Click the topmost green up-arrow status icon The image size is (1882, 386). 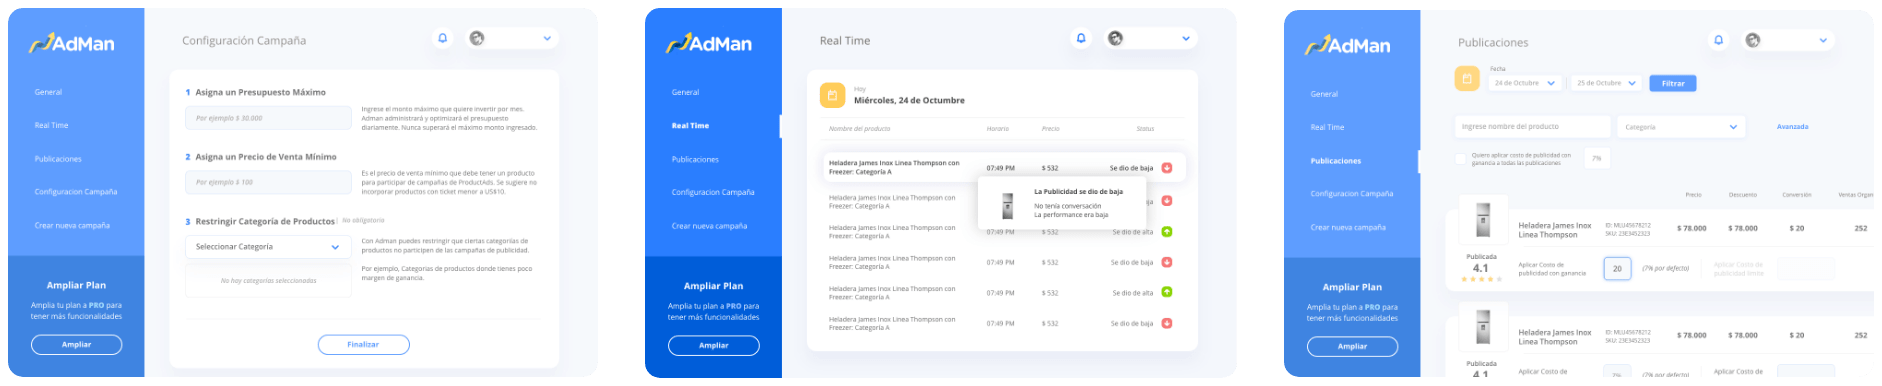click(1167, 231)
